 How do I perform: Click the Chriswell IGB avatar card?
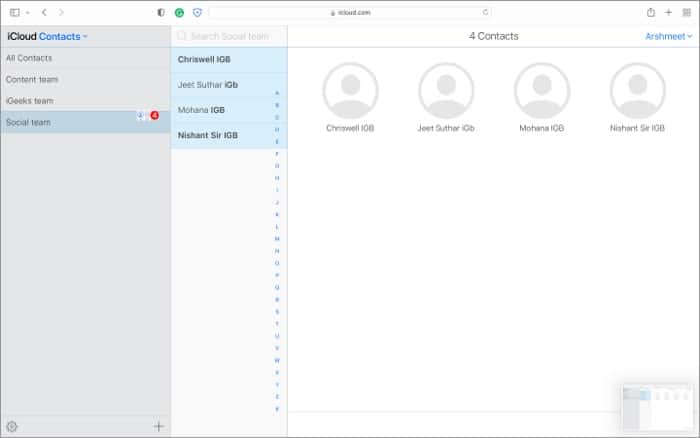(x=350, y=97)
